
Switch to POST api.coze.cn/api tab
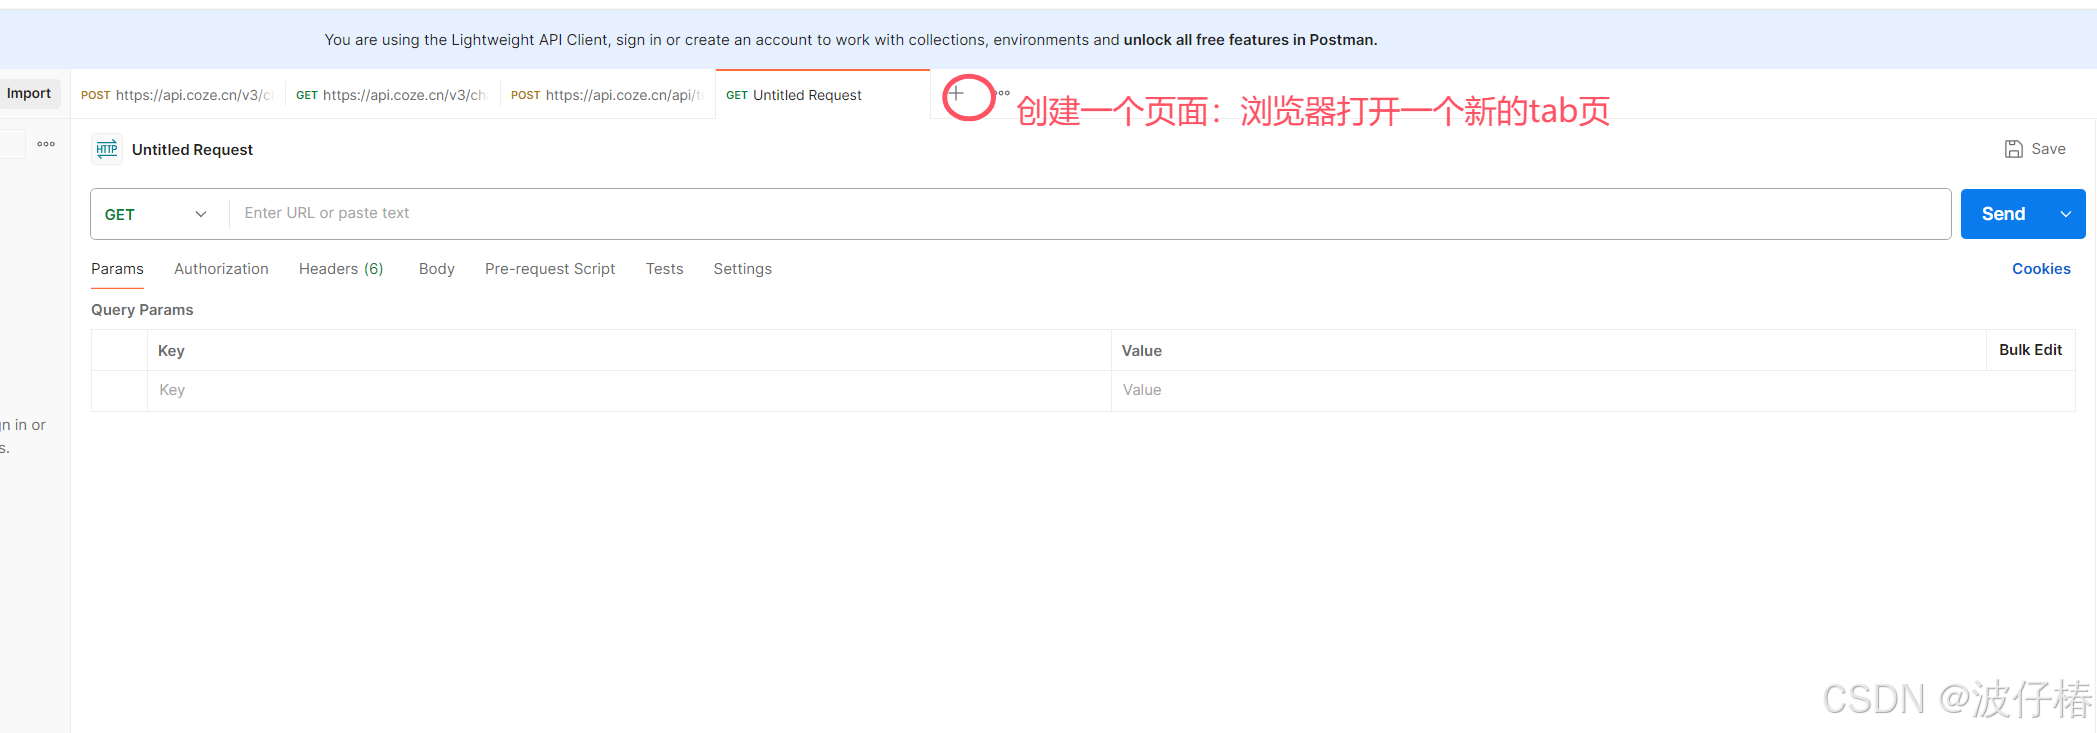607,95
